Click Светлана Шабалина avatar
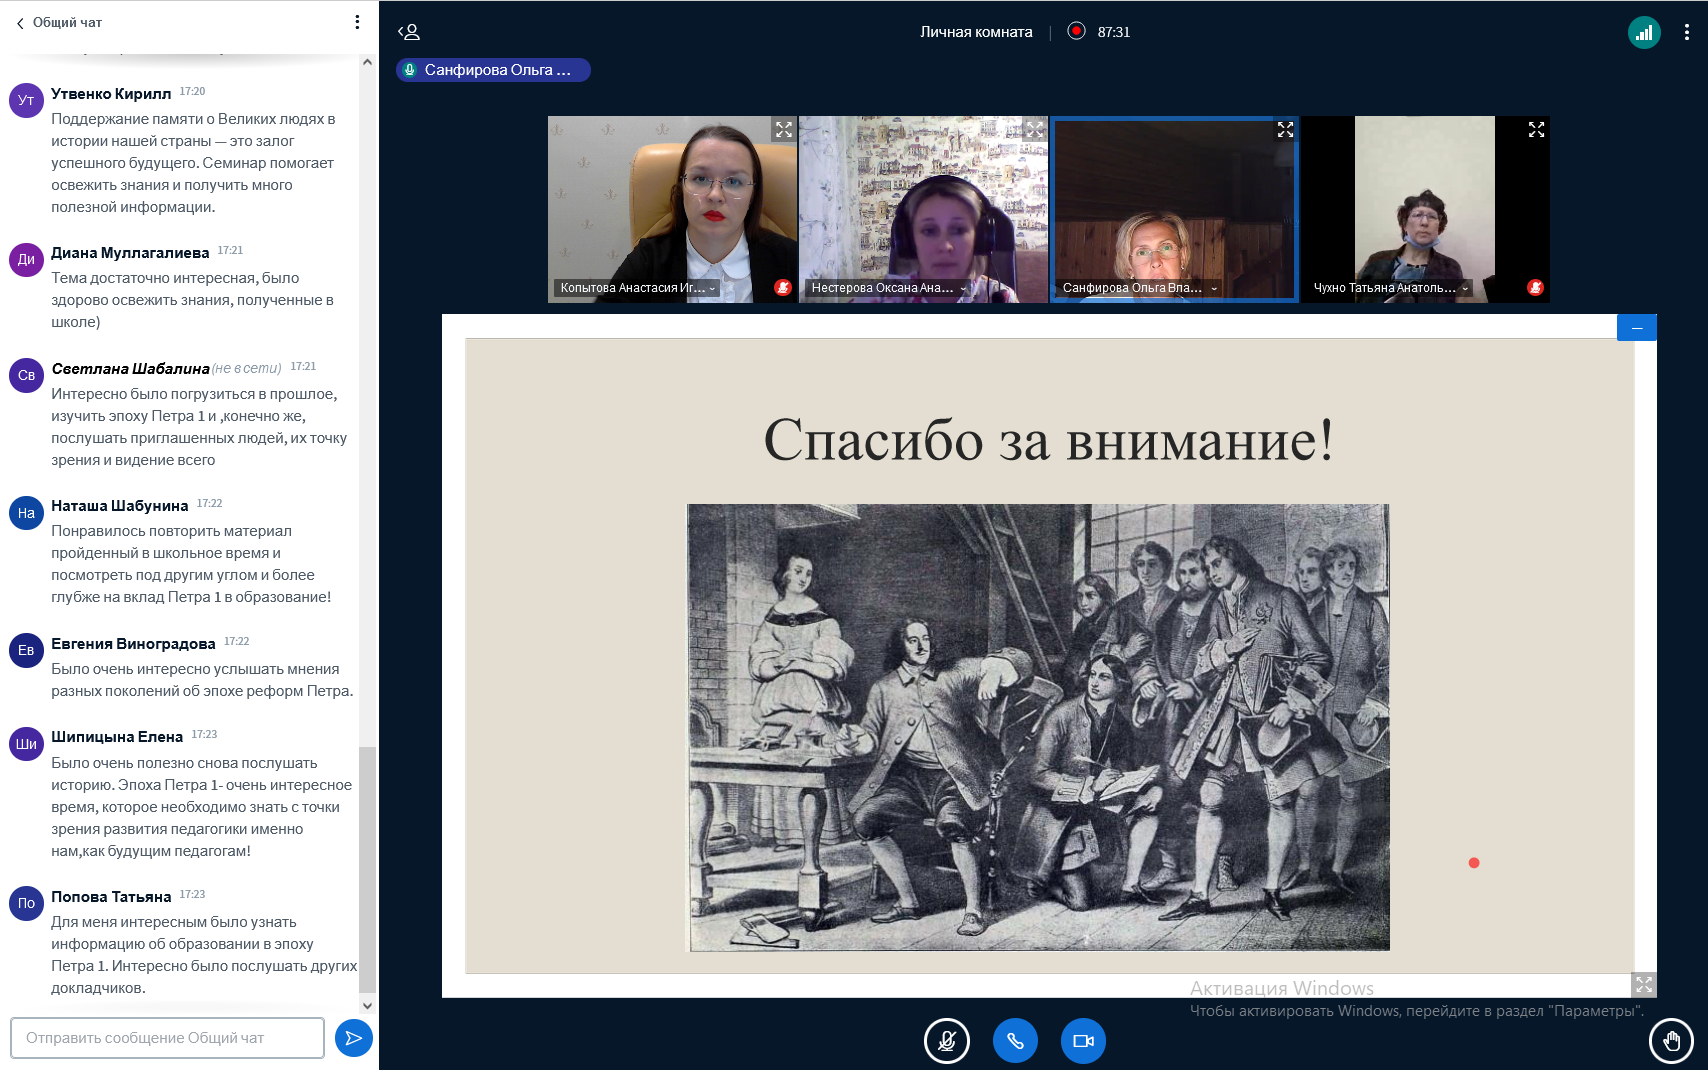Image resolution: width=1708 pixels, height=1070 pixels. 26,375
